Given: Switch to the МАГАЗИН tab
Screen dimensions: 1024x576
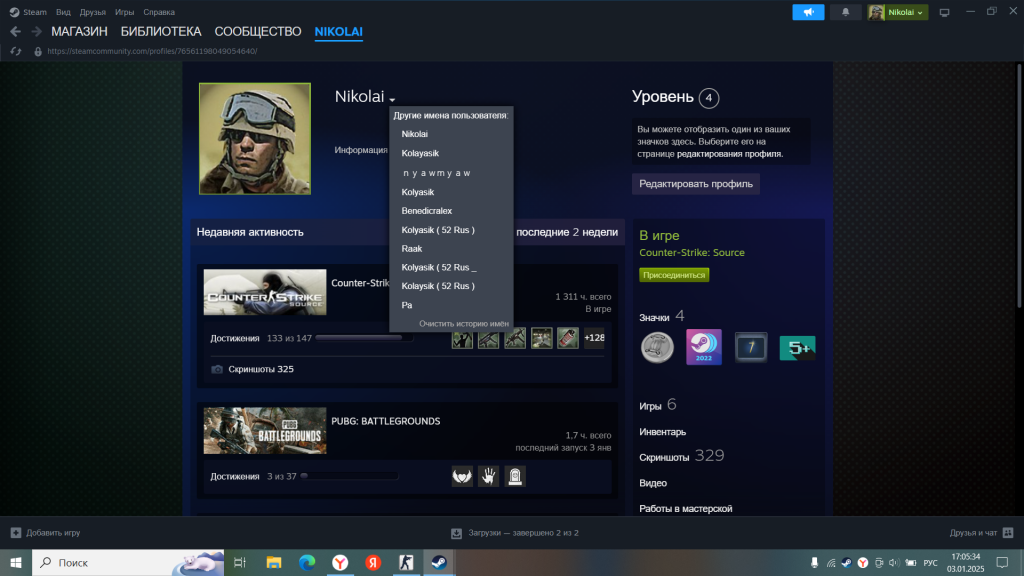Looking at the screenshot, I should point(79,32).
